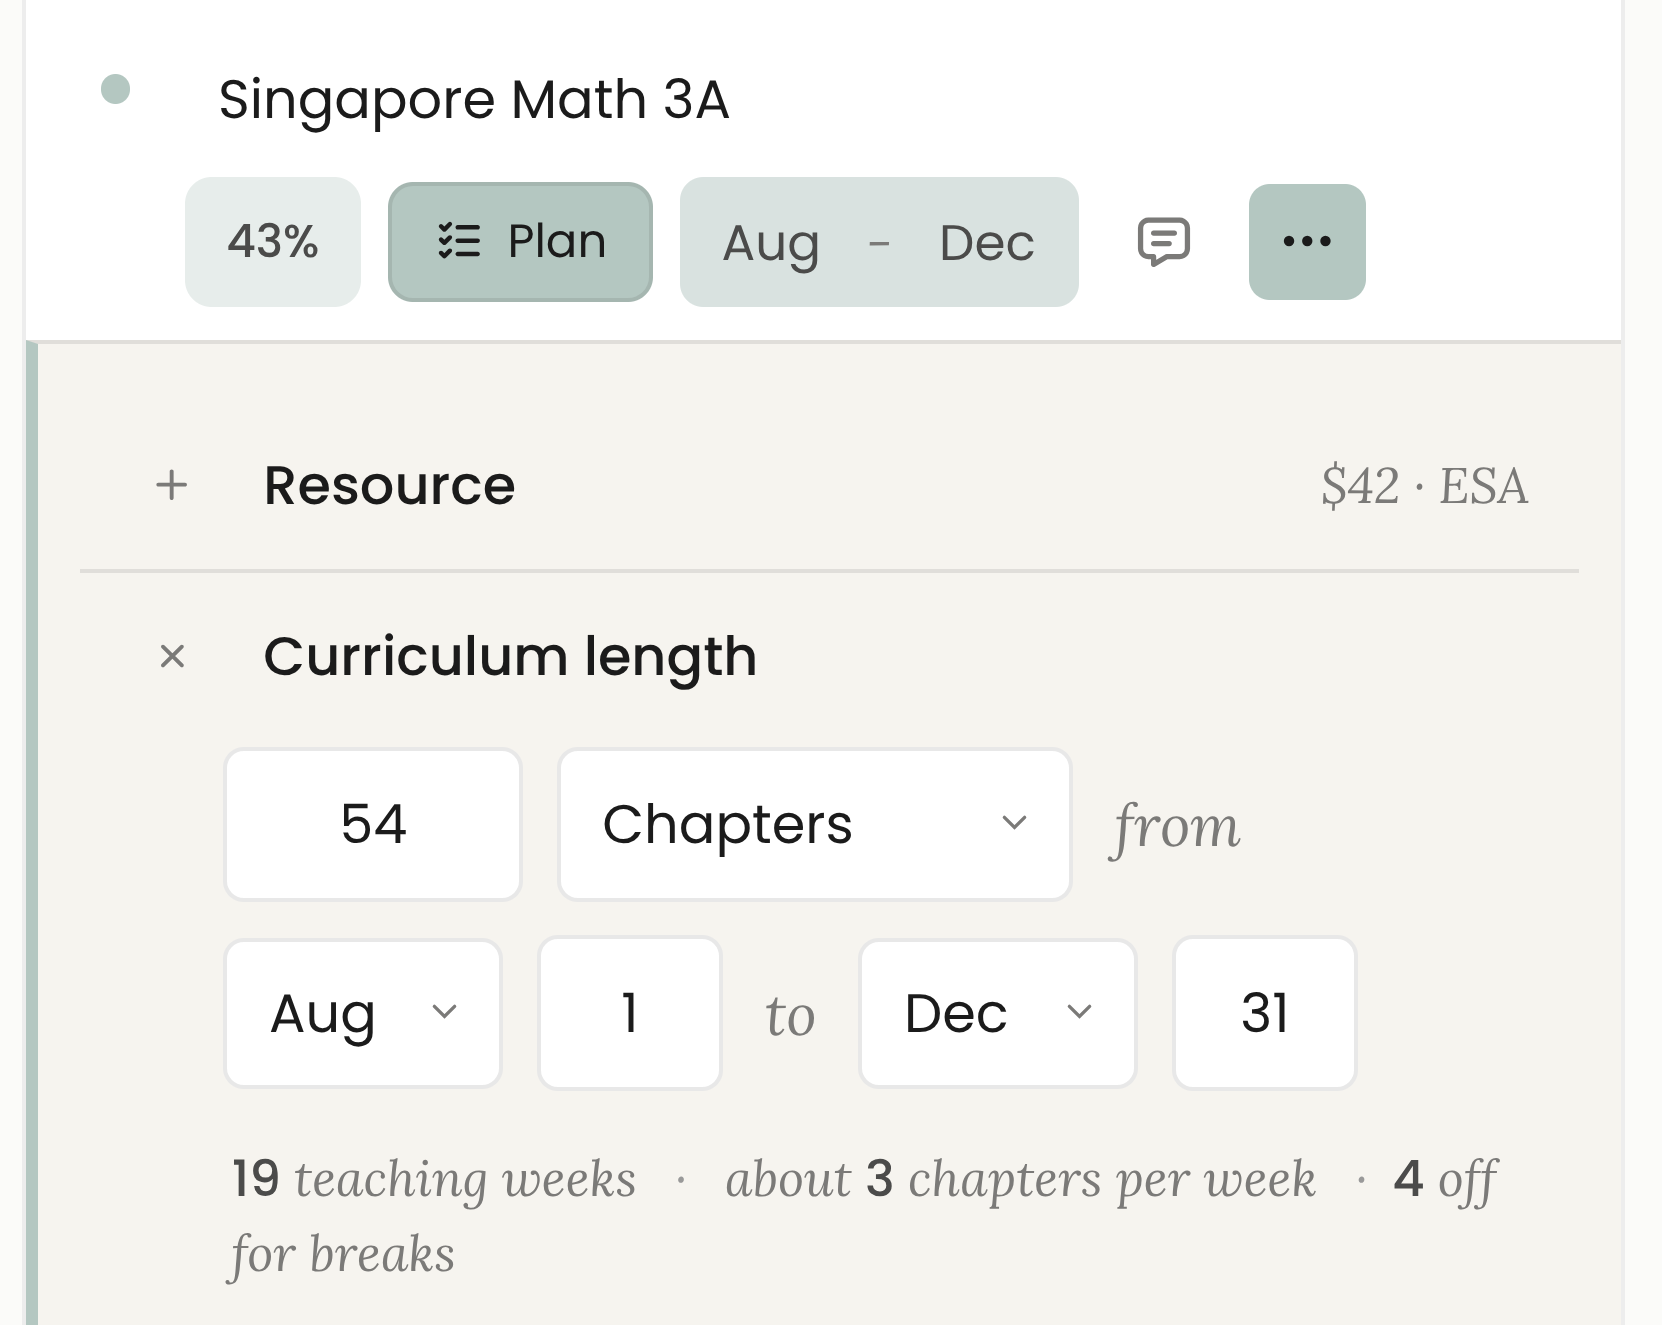Click the Singapore Math 3A title
1662x1325 pixels.
point(474,99)
